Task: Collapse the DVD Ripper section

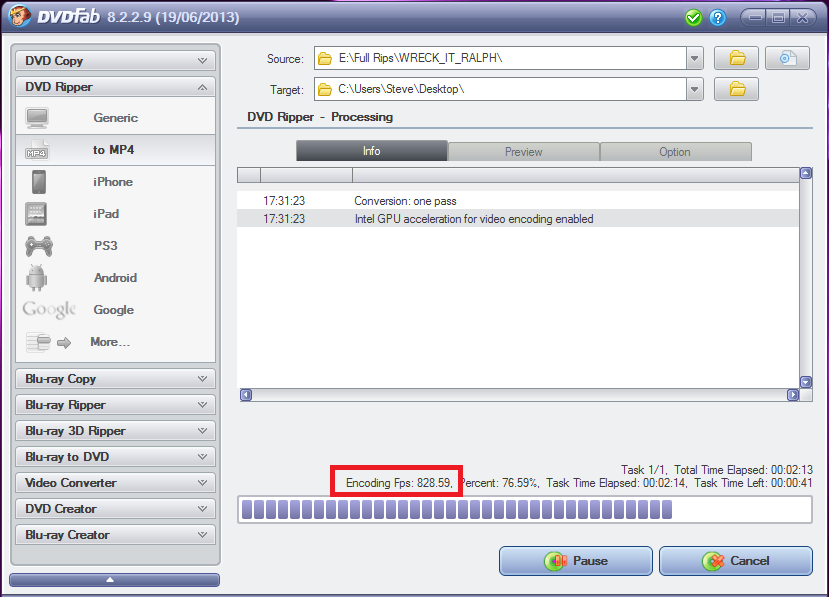Action: coord(115,87)
